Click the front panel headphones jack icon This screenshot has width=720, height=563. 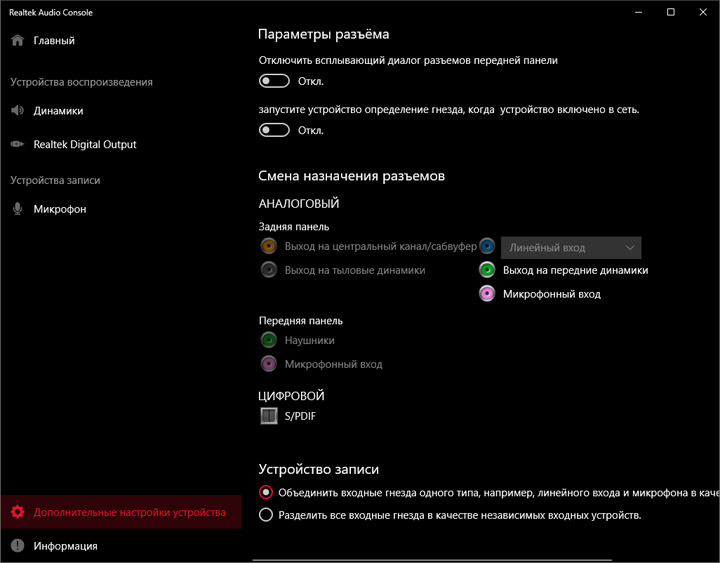(268, 340)
